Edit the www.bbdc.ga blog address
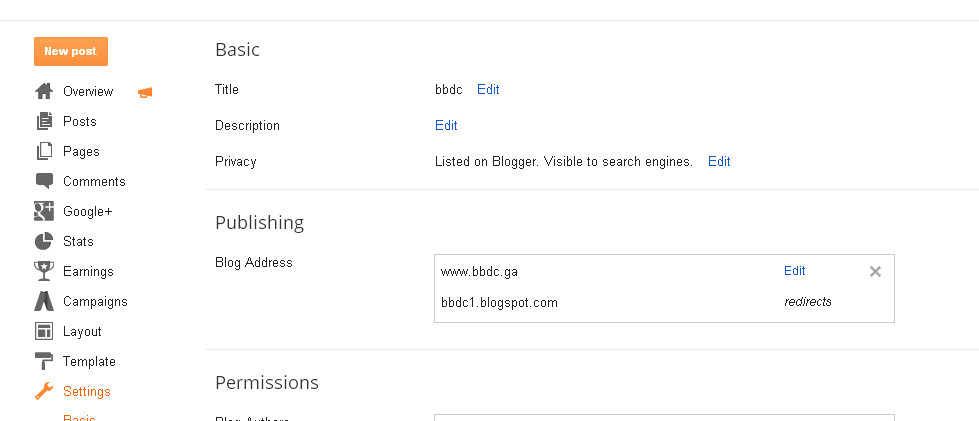 [794, 270]
